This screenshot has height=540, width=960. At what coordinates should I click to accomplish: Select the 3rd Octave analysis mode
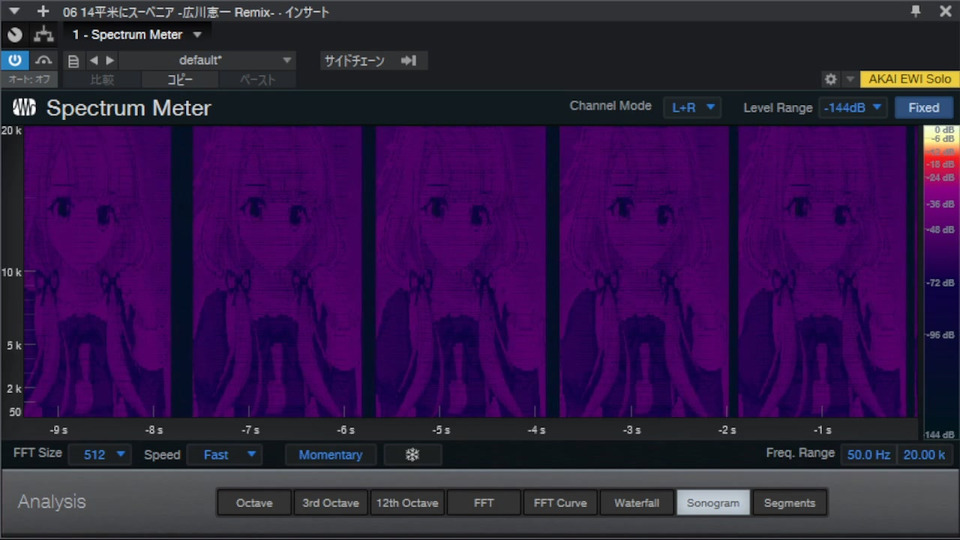coord(331,503)
